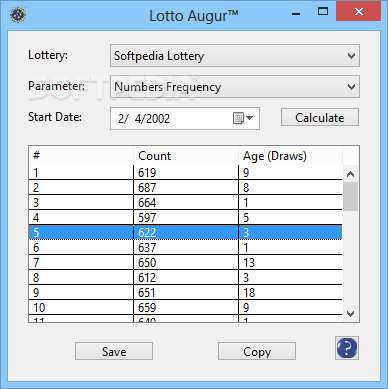This screenshot has width=388, height=389.
Task: Click the Save button
Action: (x=114, y=351)
